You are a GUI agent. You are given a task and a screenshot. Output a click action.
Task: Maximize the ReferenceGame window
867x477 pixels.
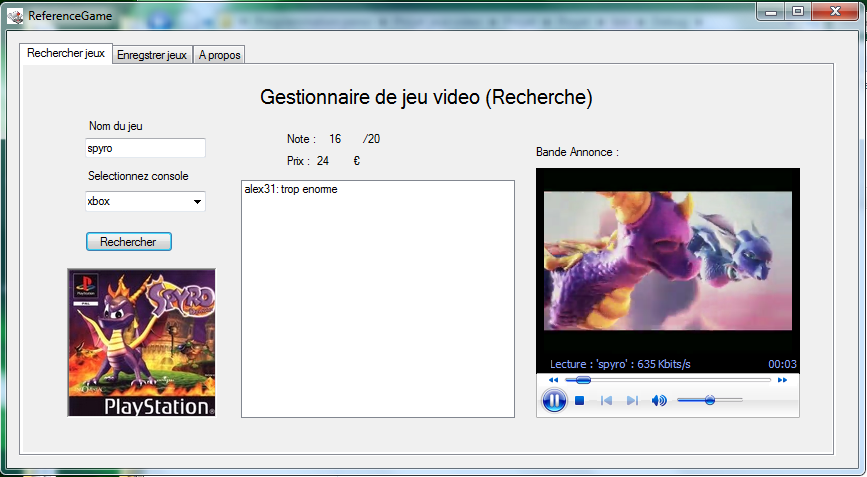pos(797,11)
